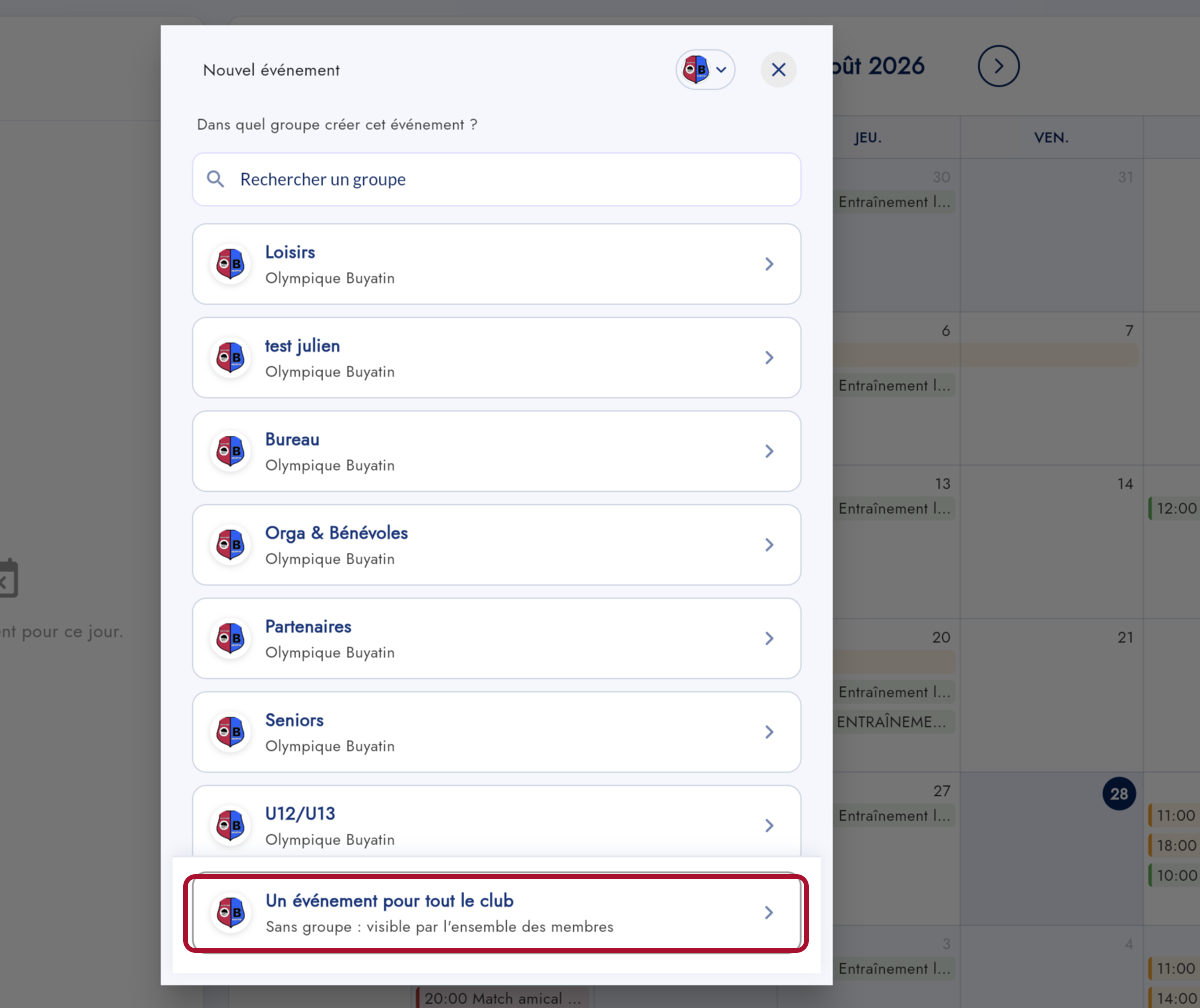Go to next month in the calendar
Screen dimensions: 1200x1008
tap(999, 66)
